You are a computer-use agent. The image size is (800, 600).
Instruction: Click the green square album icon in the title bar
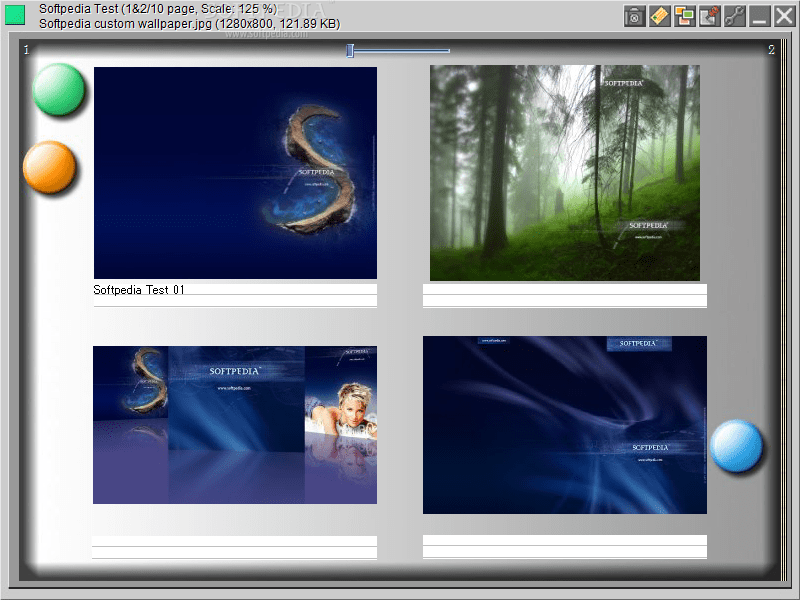coord(15,15)
